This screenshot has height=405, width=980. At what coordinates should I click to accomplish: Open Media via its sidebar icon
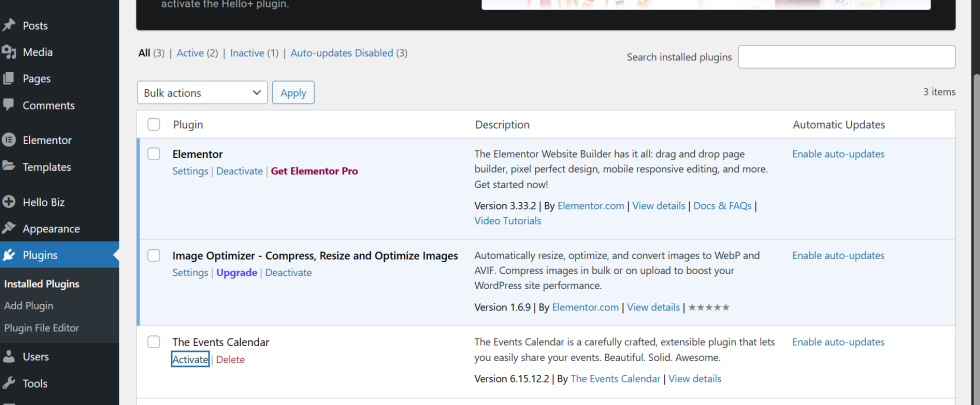pyautogui.click(x=9, y=52)
